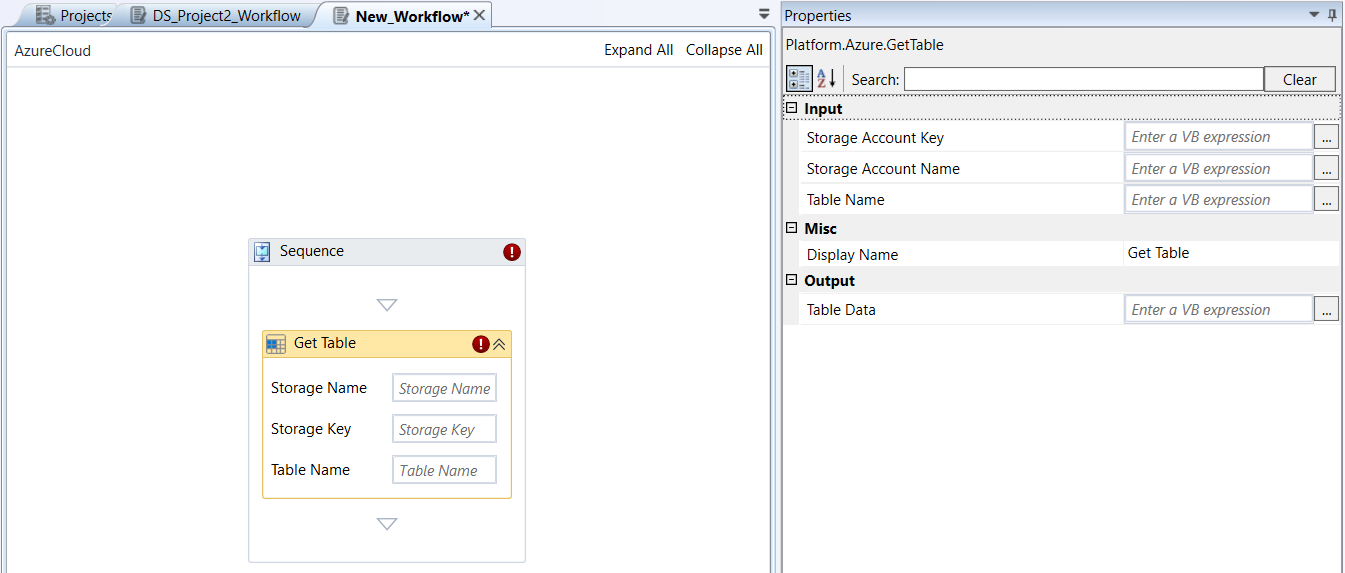Close the New_Workflow tab
This screenshot has width=1345, height=573.
click(479, 15)
